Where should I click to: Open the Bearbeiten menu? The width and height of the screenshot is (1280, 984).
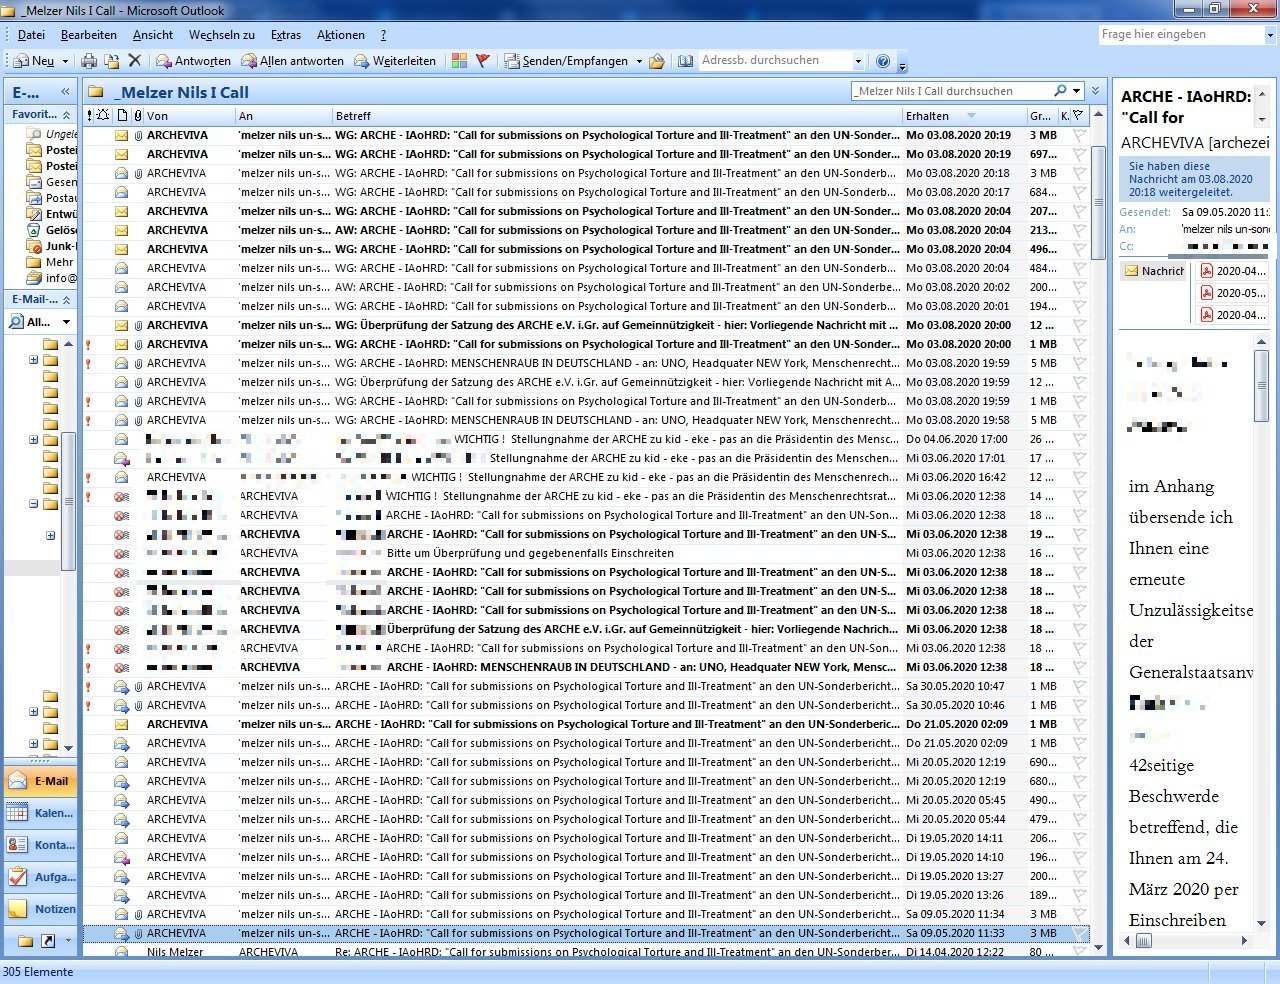[x=89, y=34]
